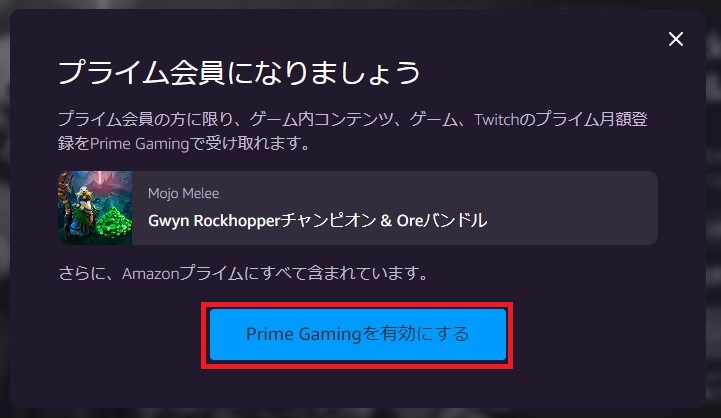Click the 録をPrime Gamingで受け取れます line
Screen dimensions: 721x418
tap(184, 144)
